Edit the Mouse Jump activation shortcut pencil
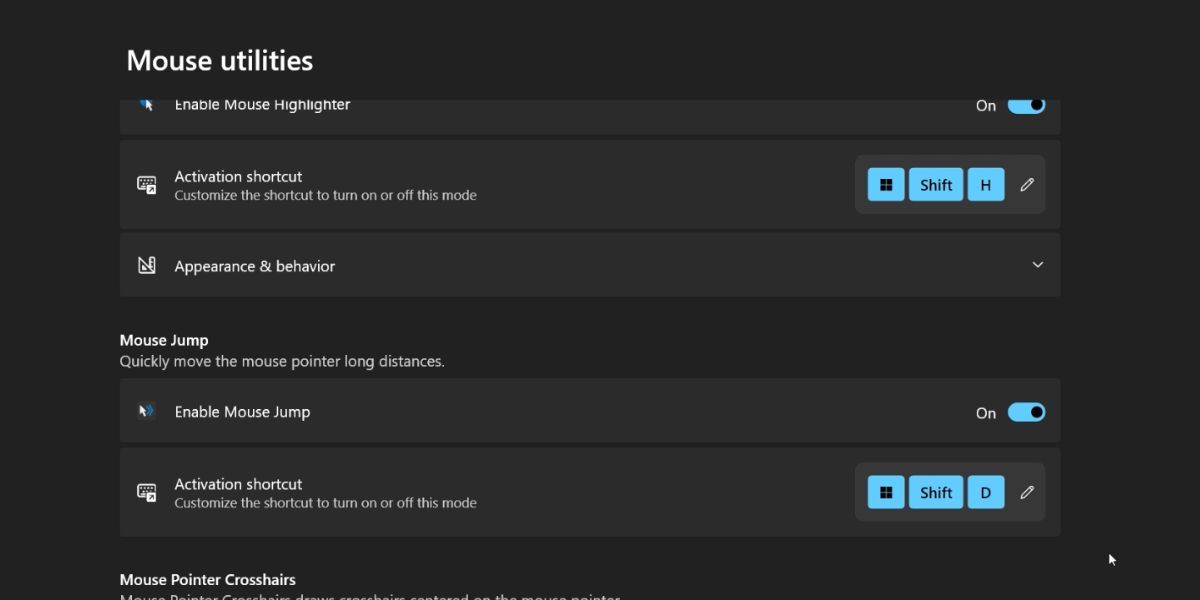Image resolution: width=1200 pixels, height=600 pixels. point(1027,492)
